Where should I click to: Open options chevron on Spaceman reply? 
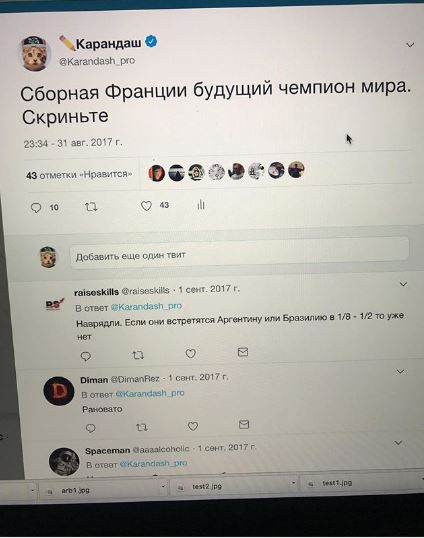pyautogui.click(x=398, y=443)
